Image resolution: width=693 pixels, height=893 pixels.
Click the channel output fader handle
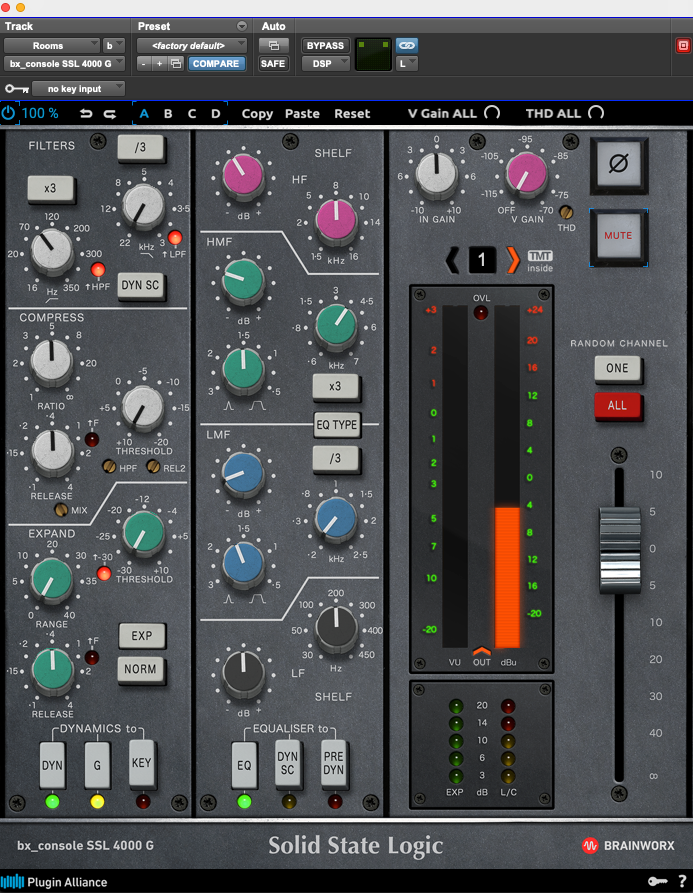620,551
